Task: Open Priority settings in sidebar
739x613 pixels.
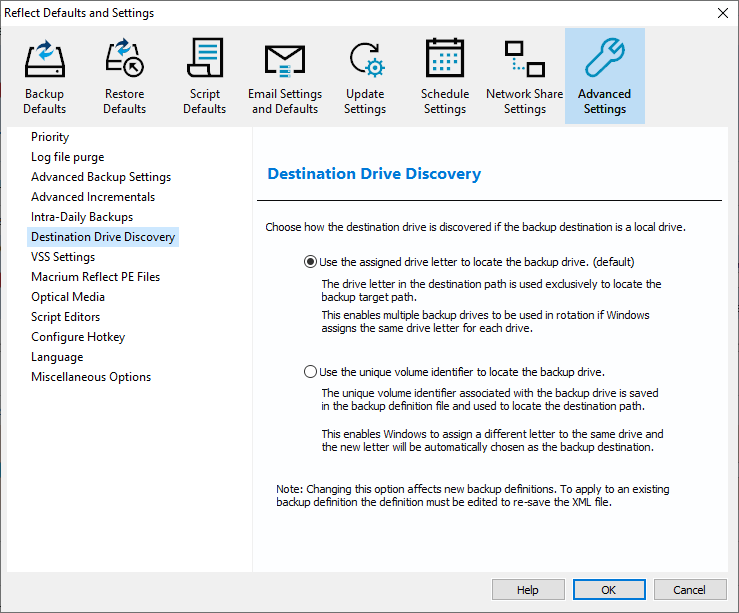Action: pos(50,137)
